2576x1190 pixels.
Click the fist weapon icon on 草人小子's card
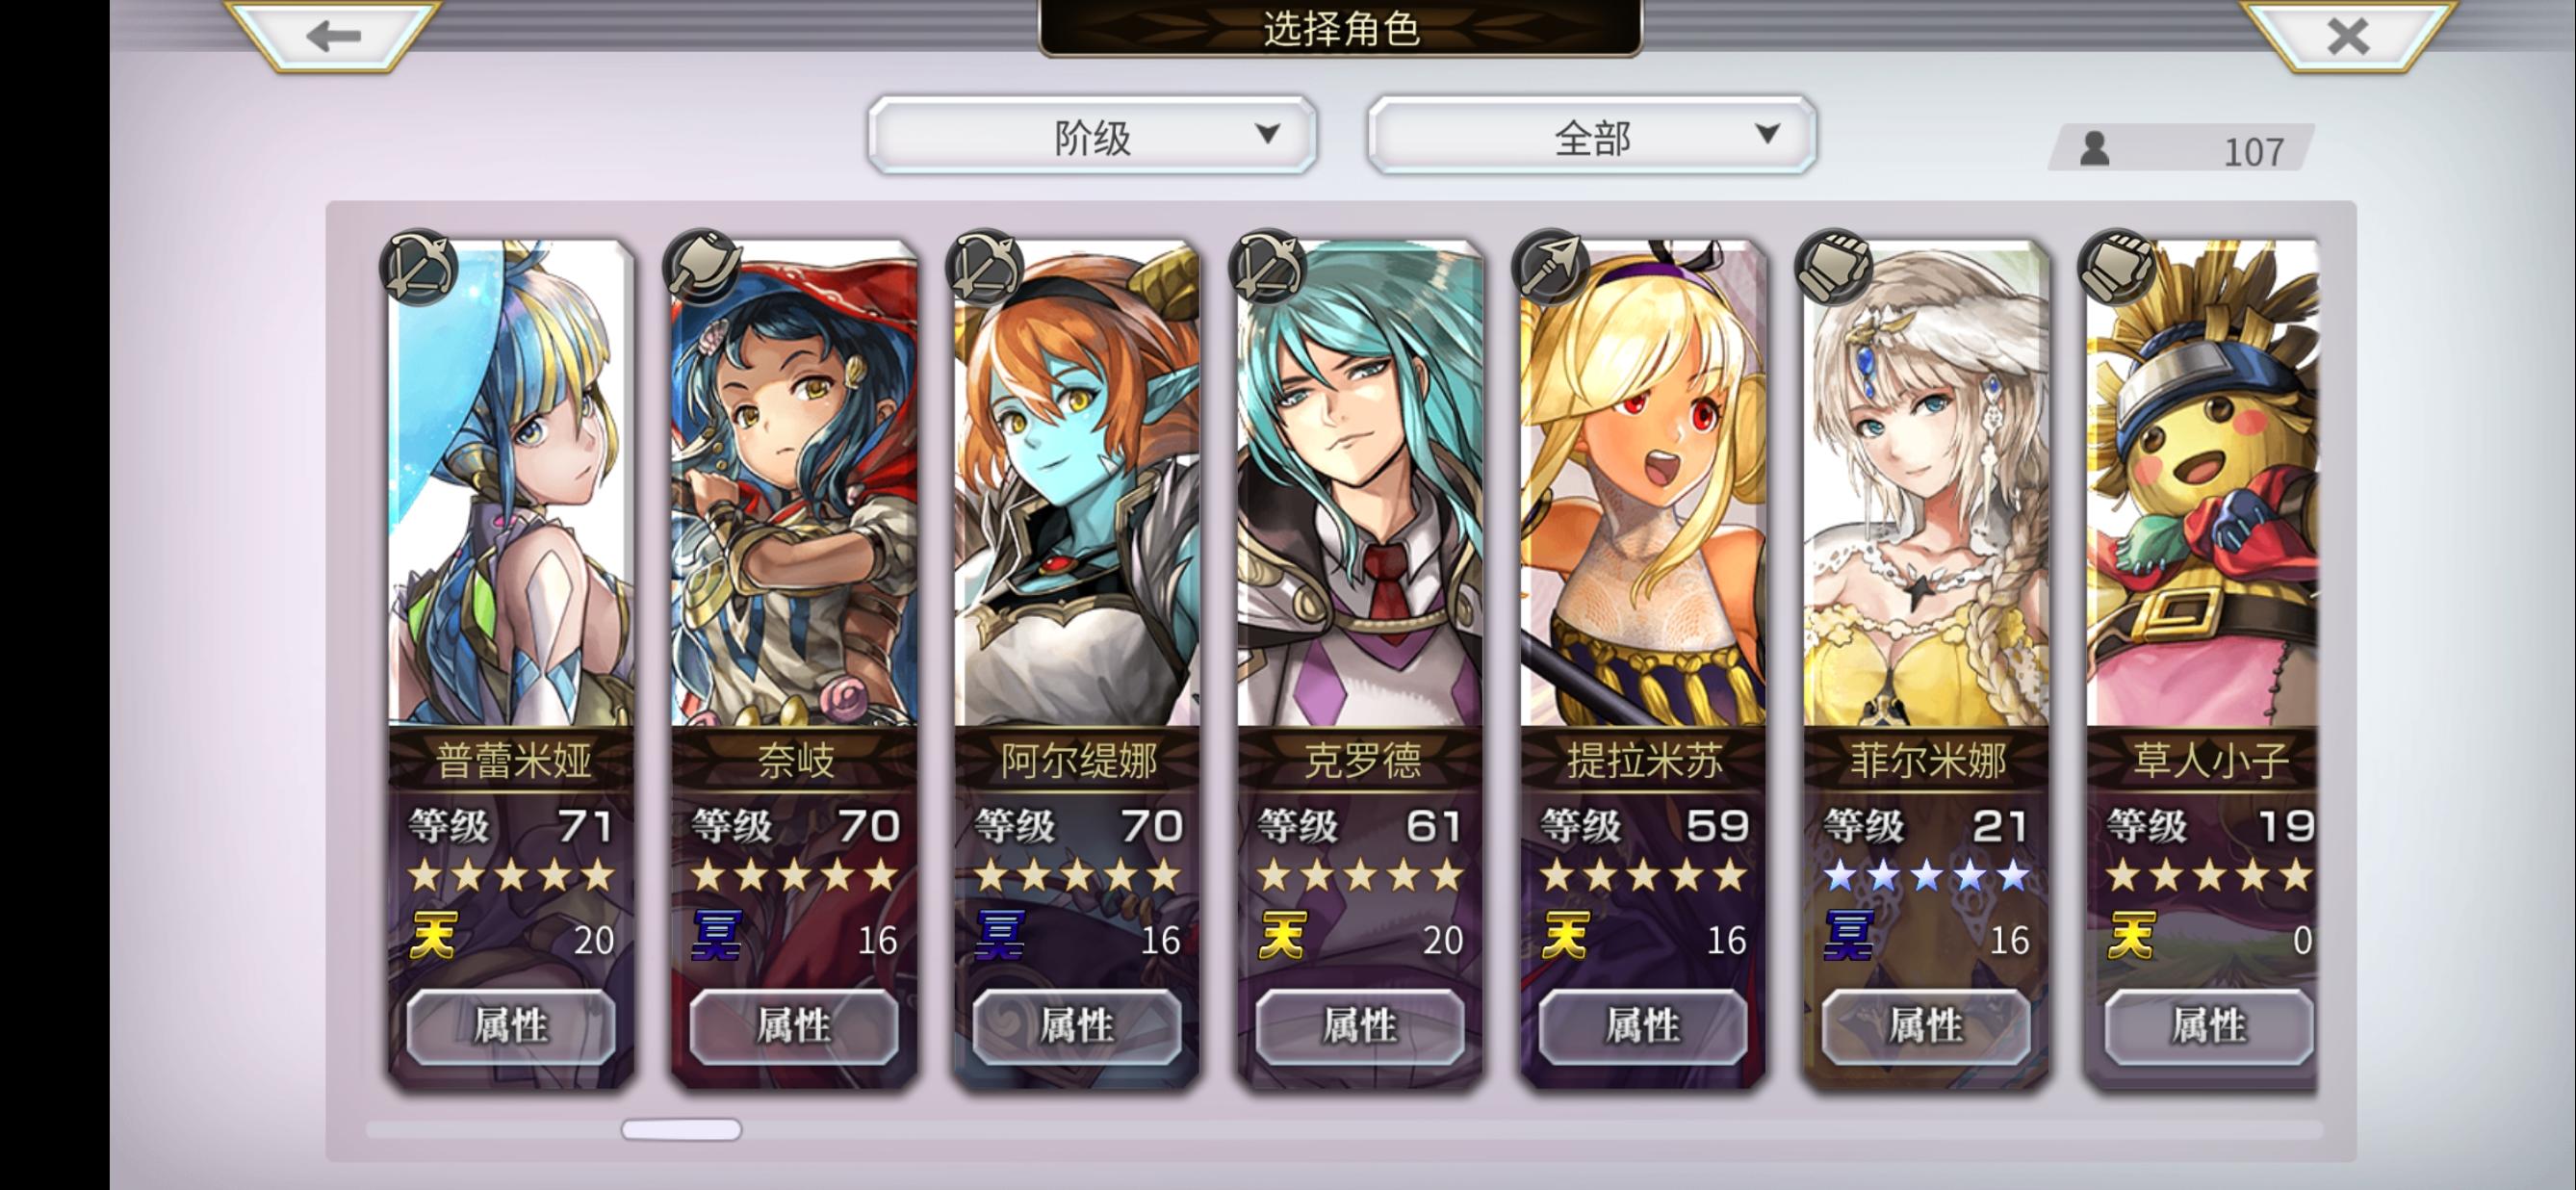click(x=2116, y=268)
